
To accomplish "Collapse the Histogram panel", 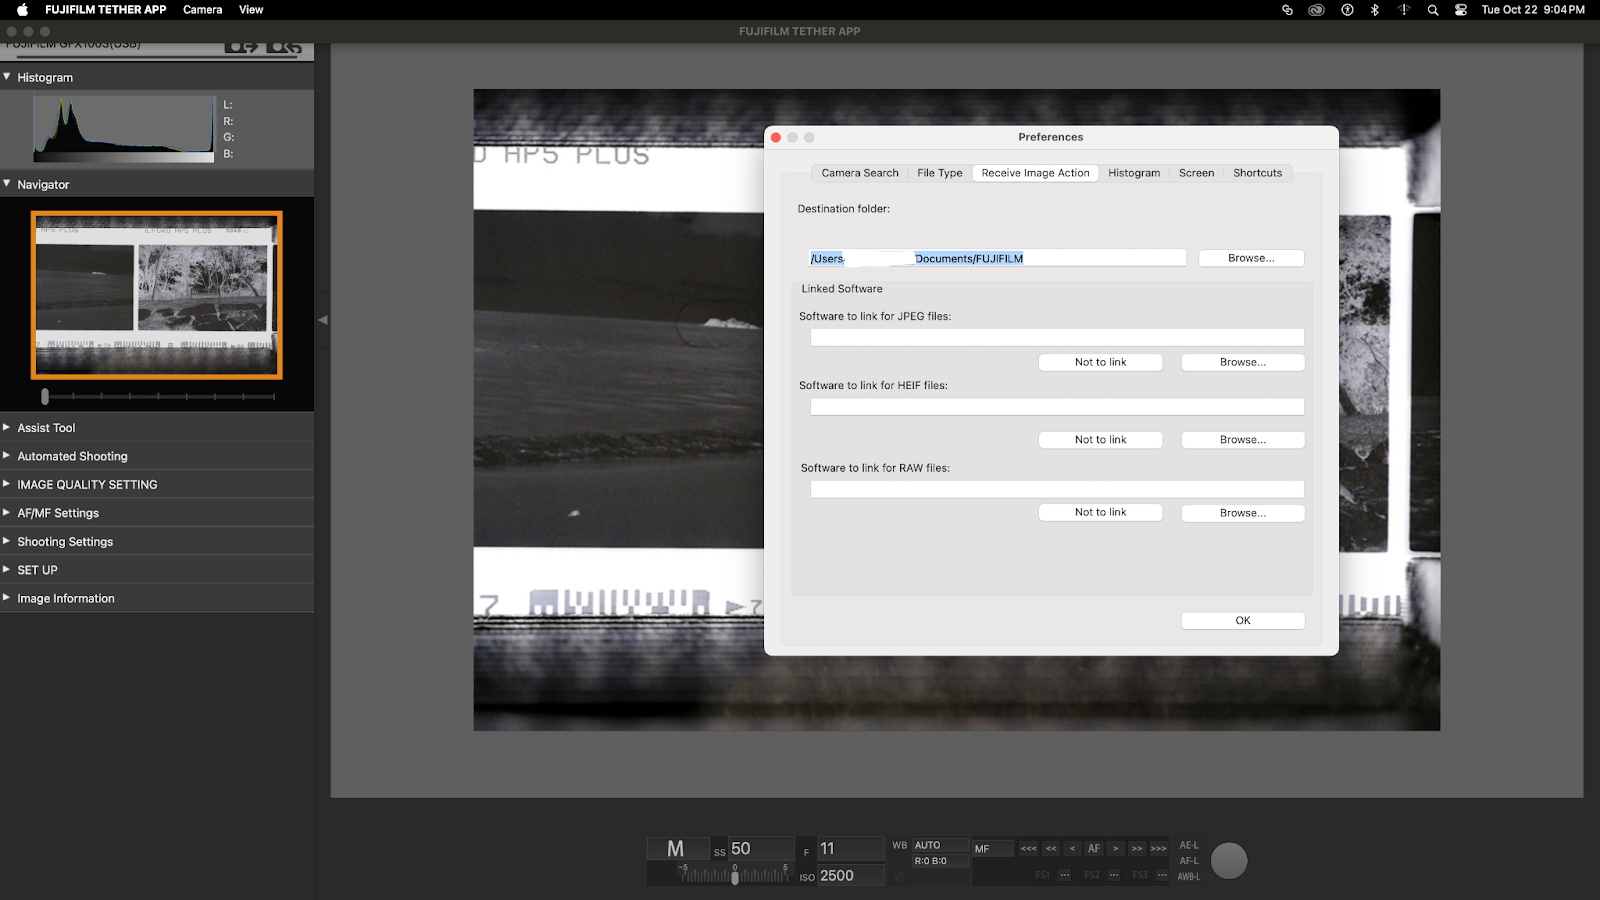I will [x=7, y=77].
